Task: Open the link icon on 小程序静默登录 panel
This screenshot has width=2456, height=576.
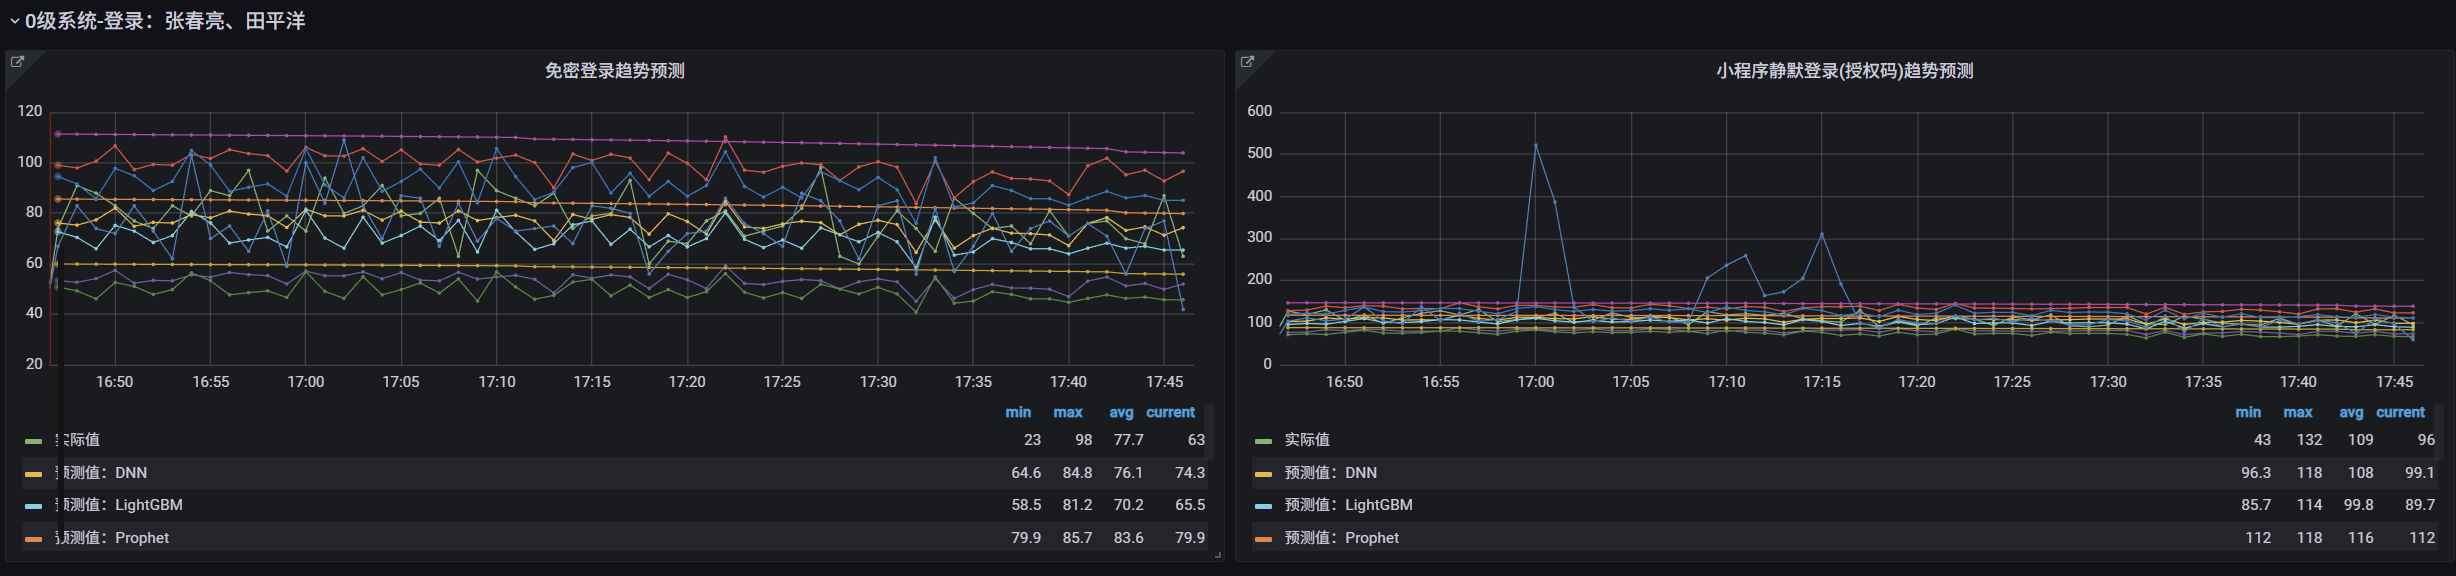Action: point(1247,62)
